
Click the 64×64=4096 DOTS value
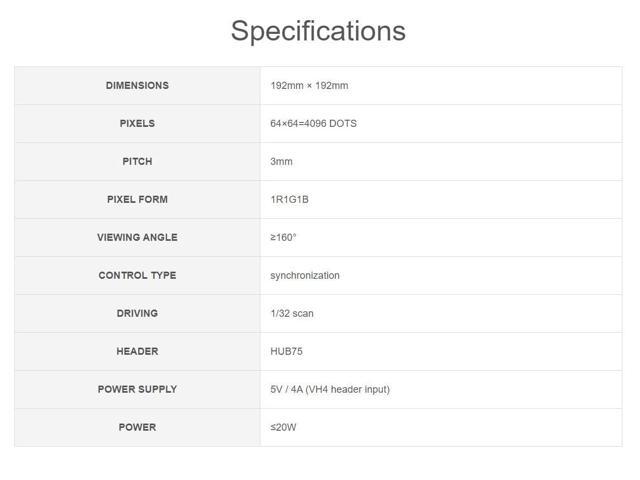click(313, 124)
